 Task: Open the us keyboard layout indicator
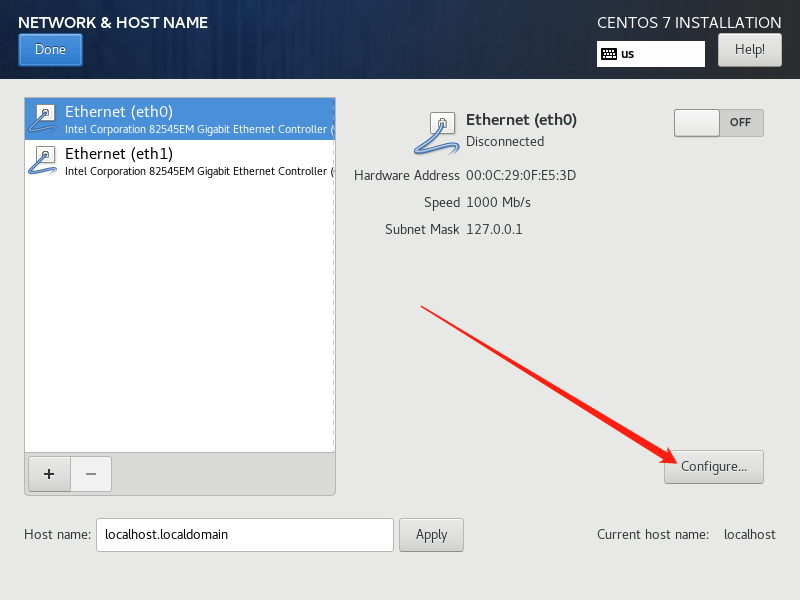tap(651, 54)
